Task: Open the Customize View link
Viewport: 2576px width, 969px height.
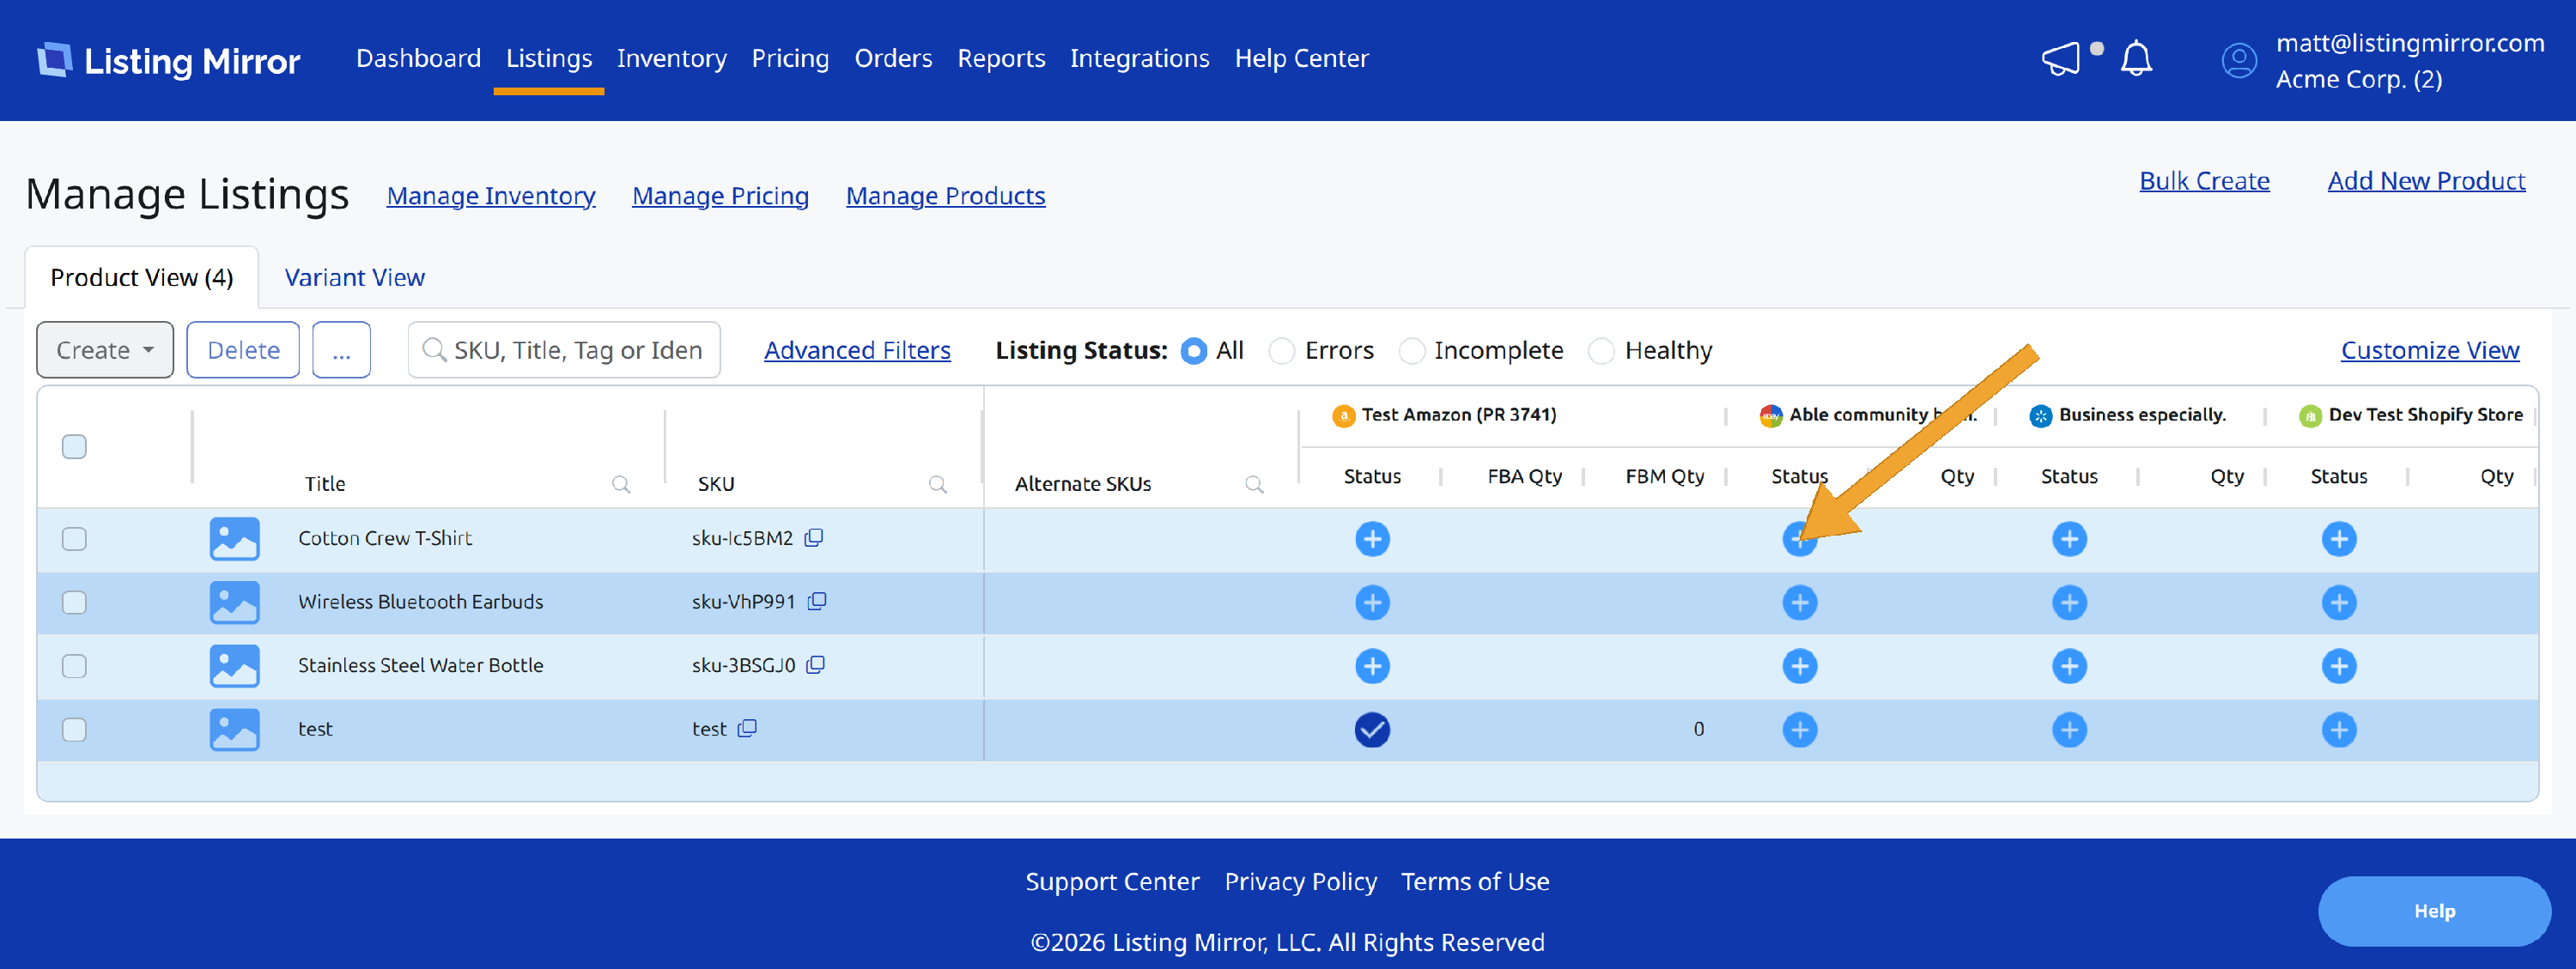Action: 2429,350
